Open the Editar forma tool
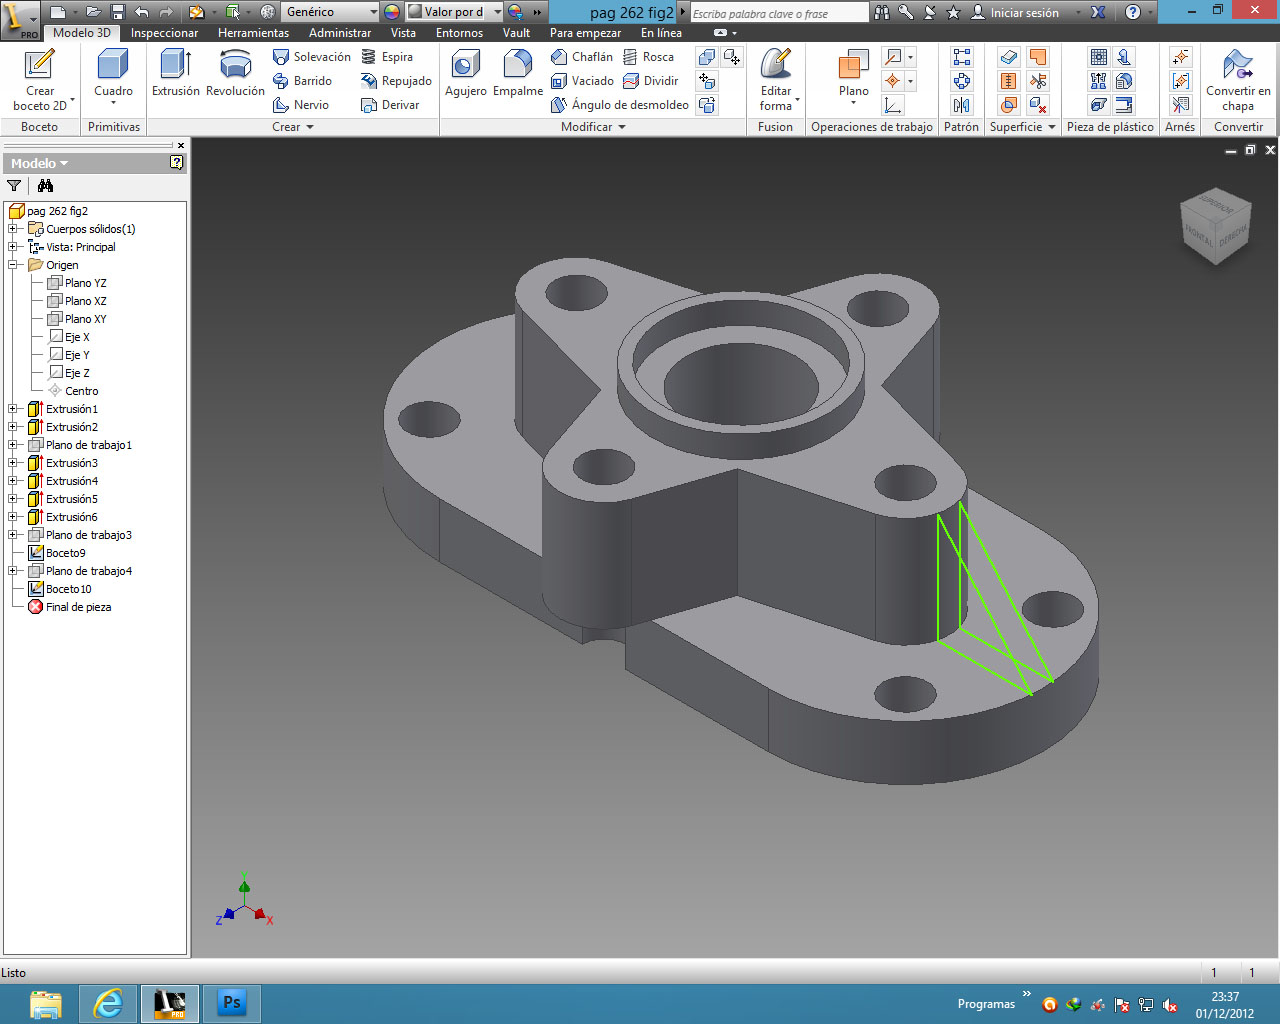 tap(776, 80)
